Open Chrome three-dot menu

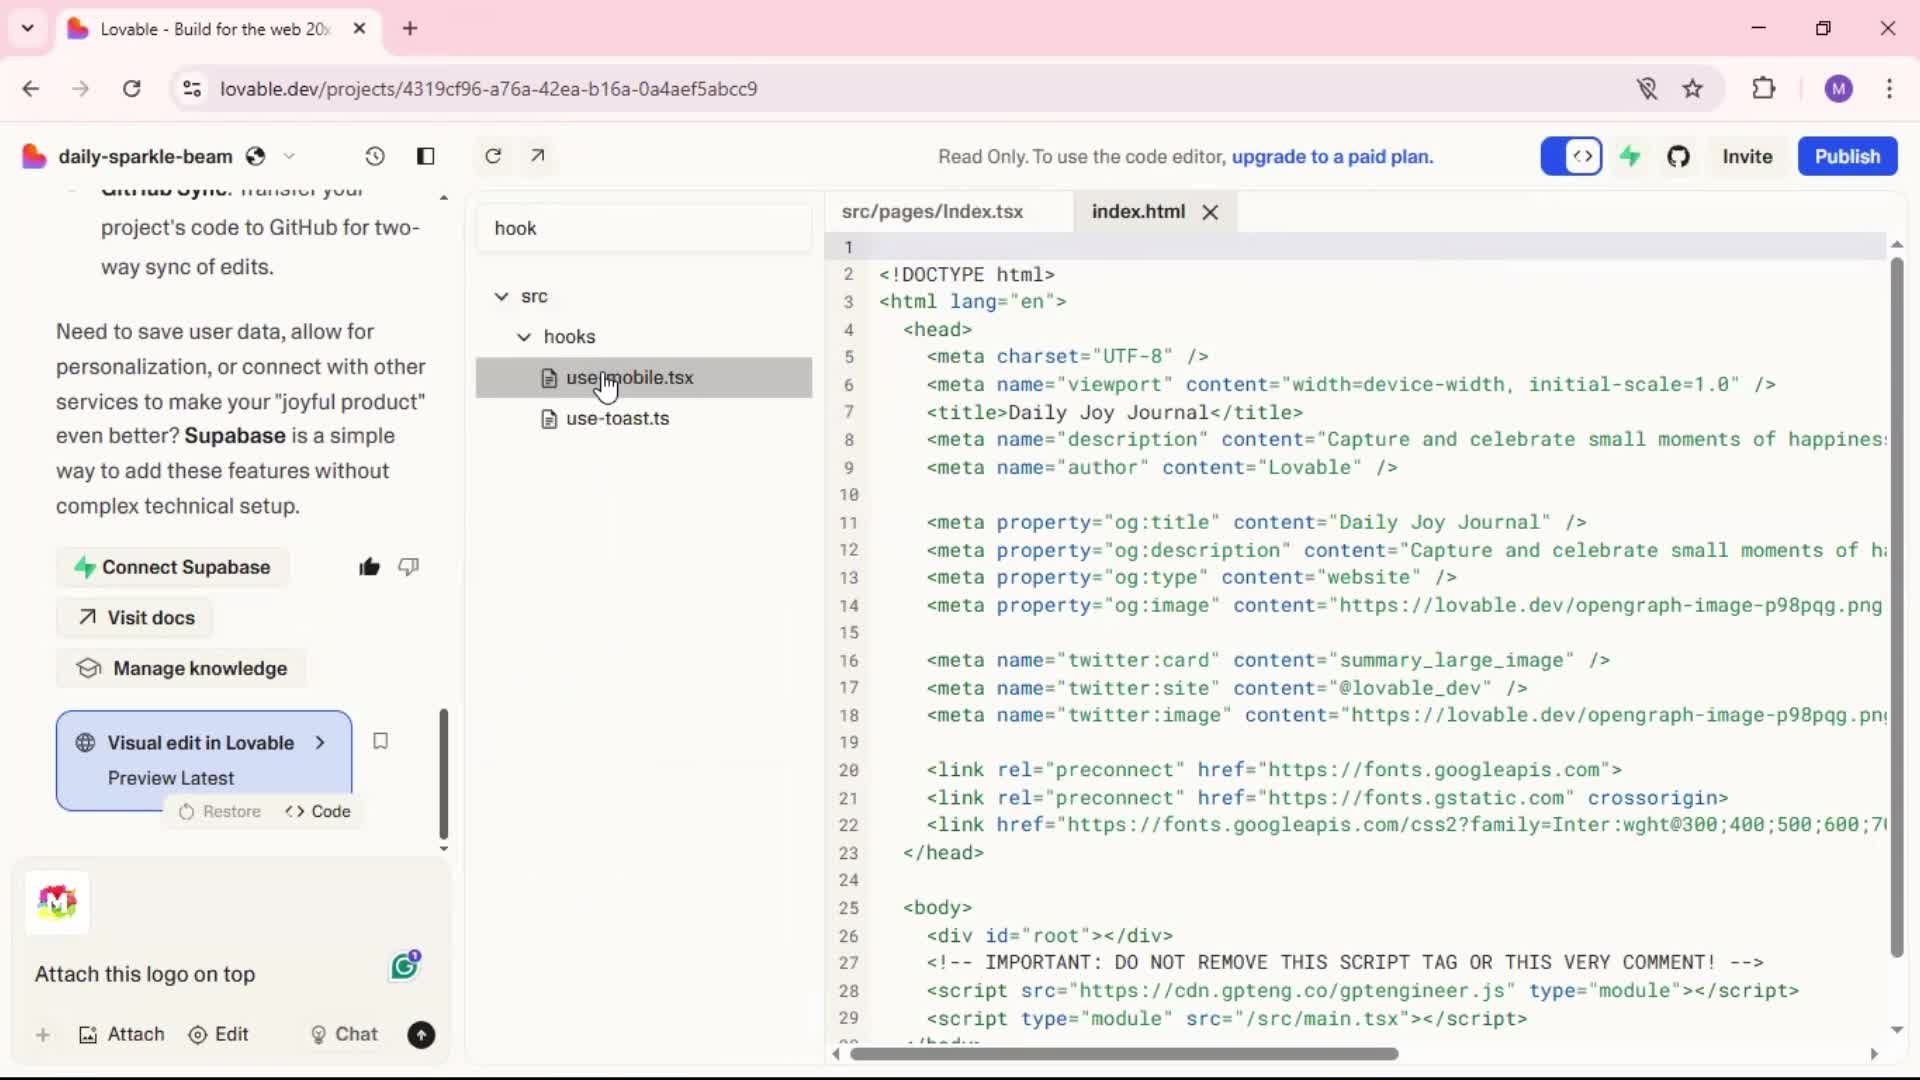click(1889, 89)
